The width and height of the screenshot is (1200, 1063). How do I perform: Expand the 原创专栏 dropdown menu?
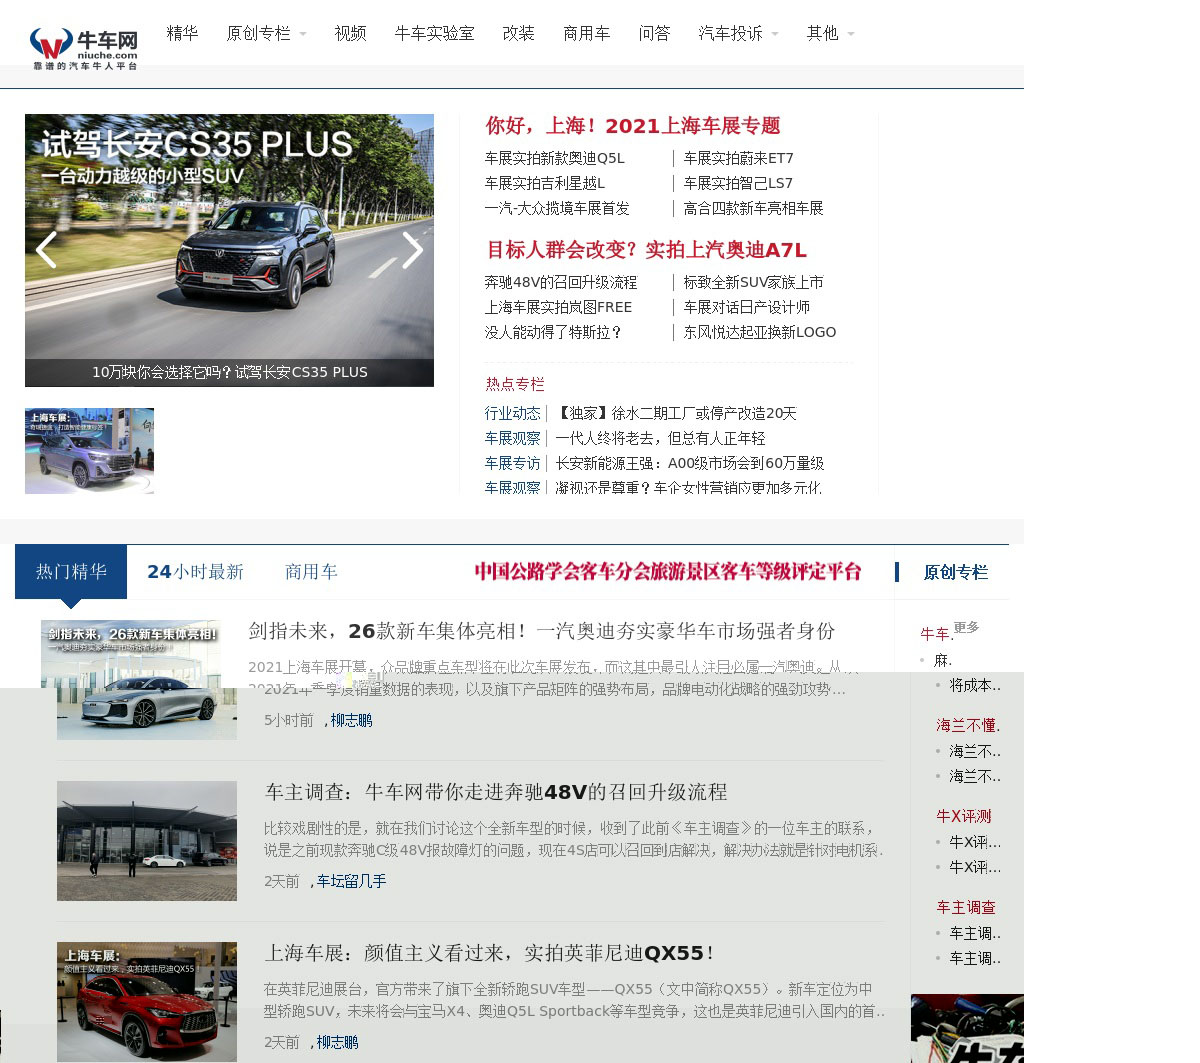click(266, 34)
